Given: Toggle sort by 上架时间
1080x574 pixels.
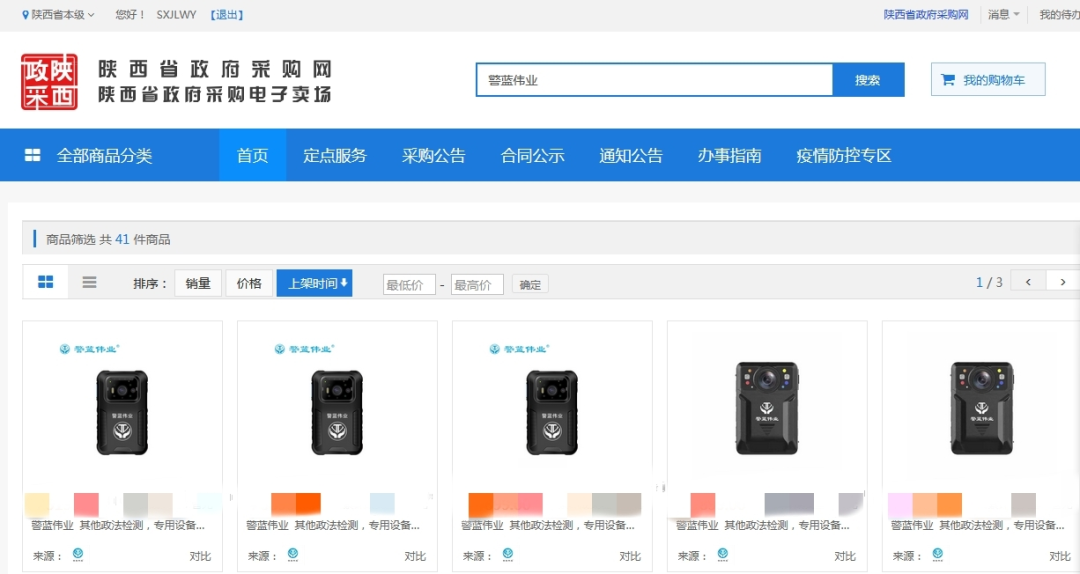Looking at the screenshot, I should click(x=314, y=283).
